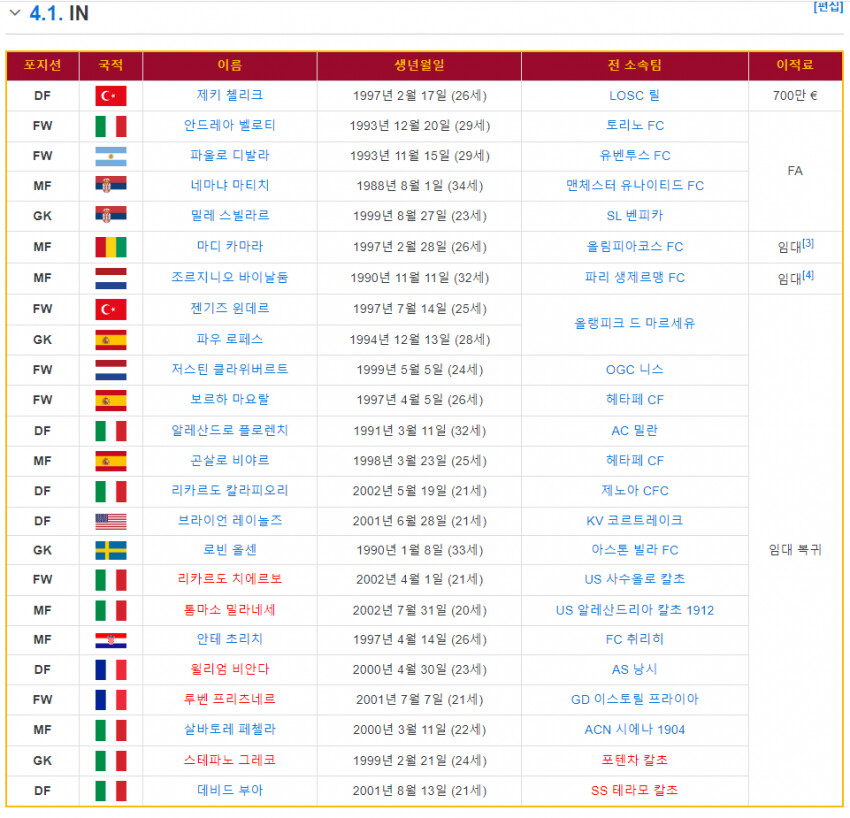Click the birthdate 1993년 11월 15일 (29세)

(x=420, y=156)
